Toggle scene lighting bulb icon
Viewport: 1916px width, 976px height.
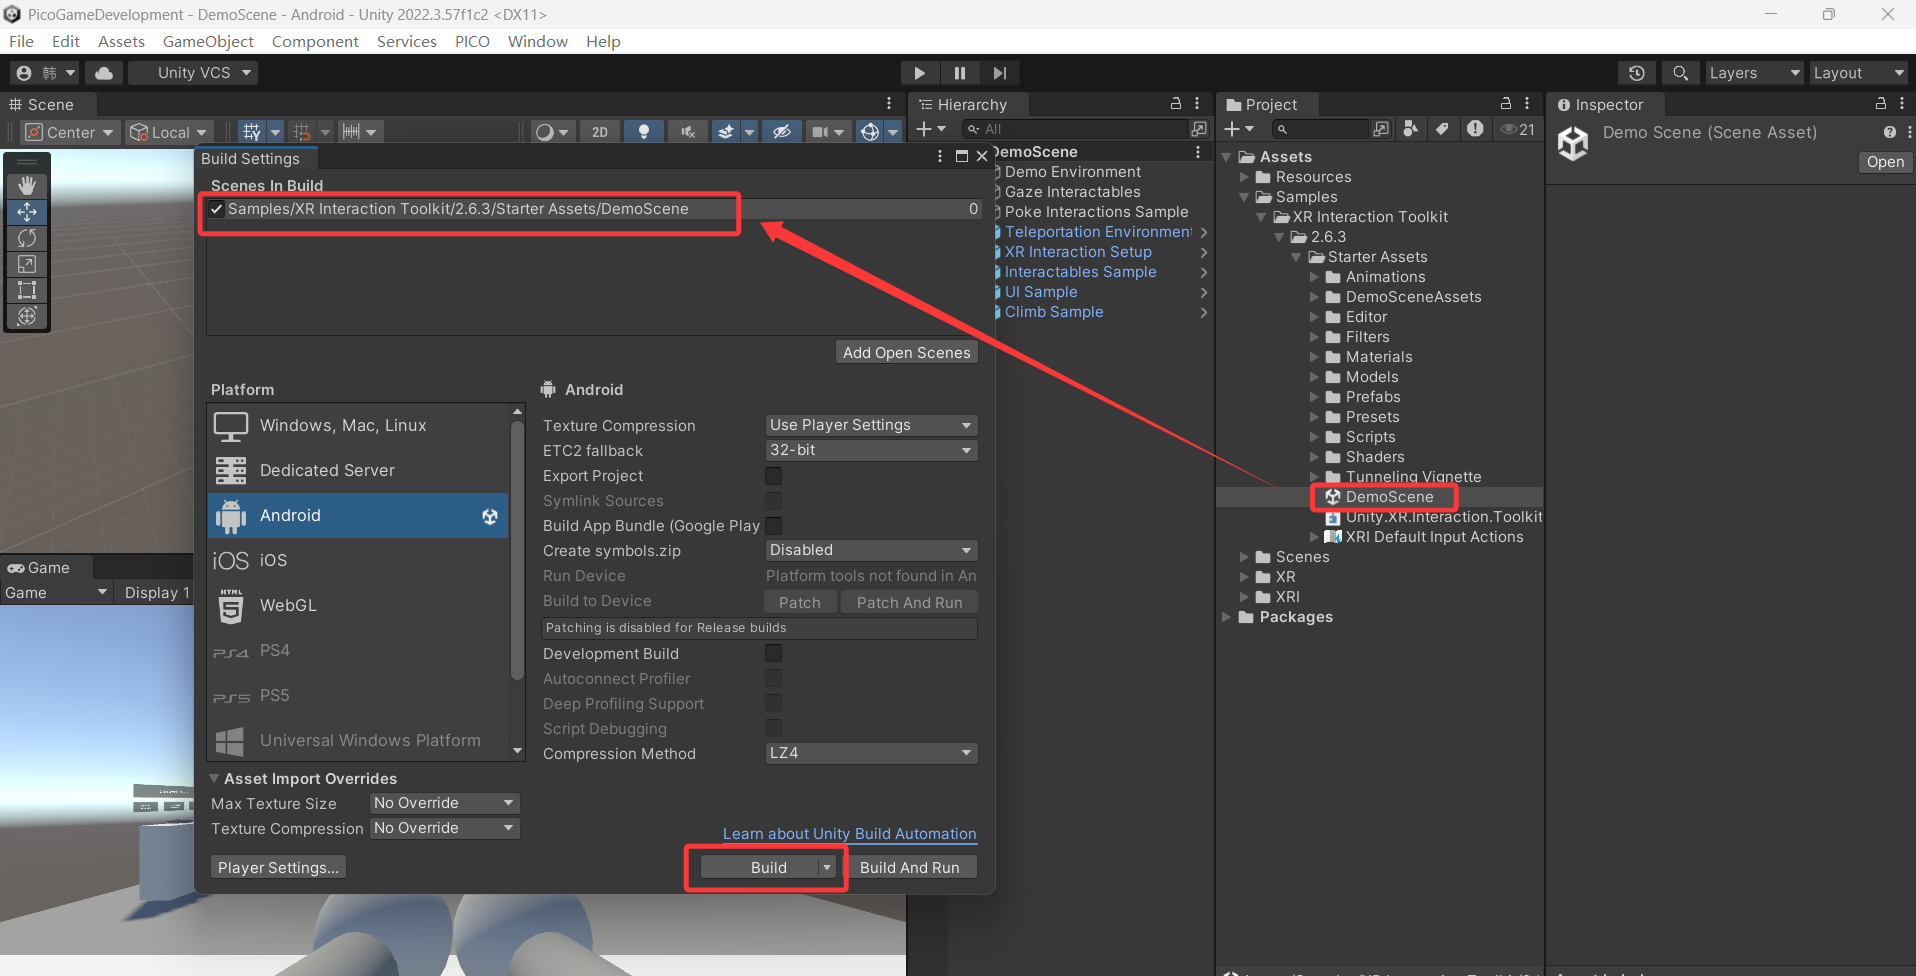point(644,132)
